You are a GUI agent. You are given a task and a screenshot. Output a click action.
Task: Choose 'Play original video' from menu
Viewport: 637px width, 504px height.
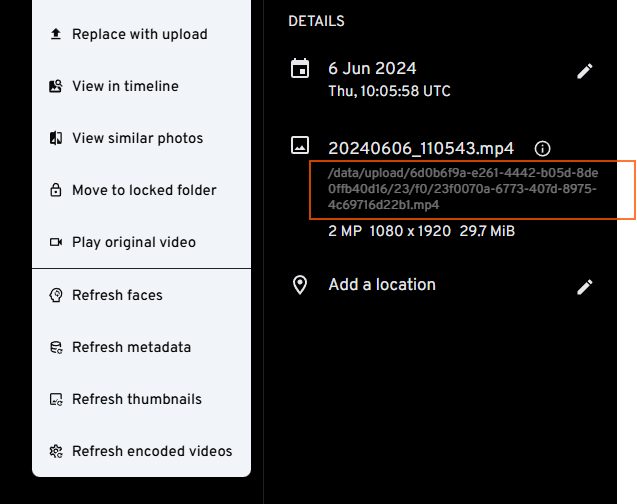coord(134,242)
